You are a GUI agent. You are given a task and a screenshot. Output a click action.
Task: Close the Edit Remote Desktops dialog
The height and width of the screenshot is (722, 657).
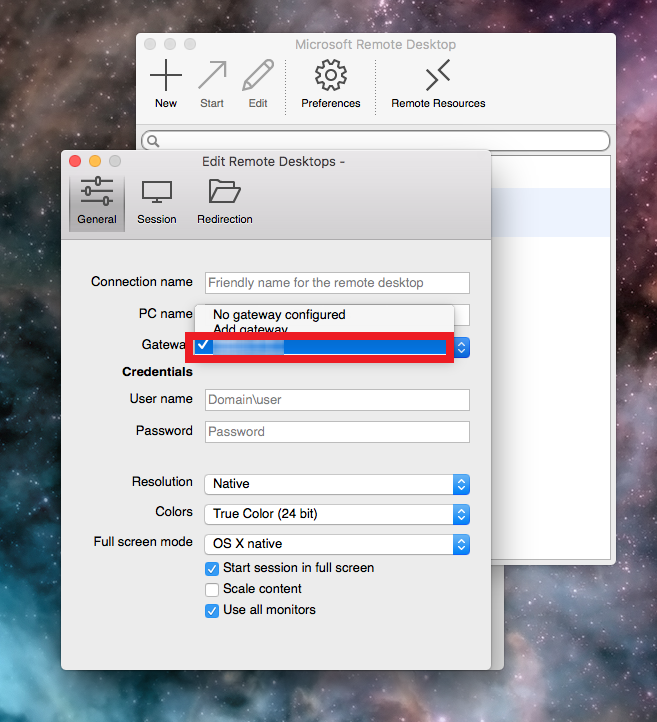pos(75,161)
